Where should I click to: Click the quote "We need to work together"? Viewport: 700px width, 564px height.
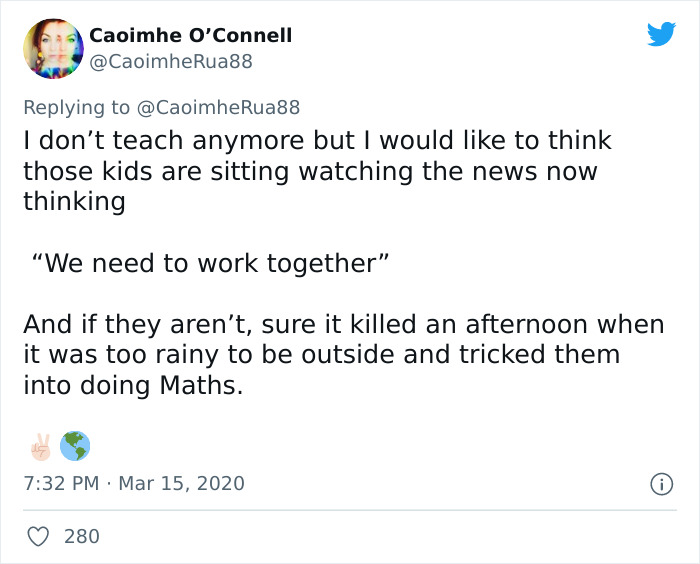208,264
